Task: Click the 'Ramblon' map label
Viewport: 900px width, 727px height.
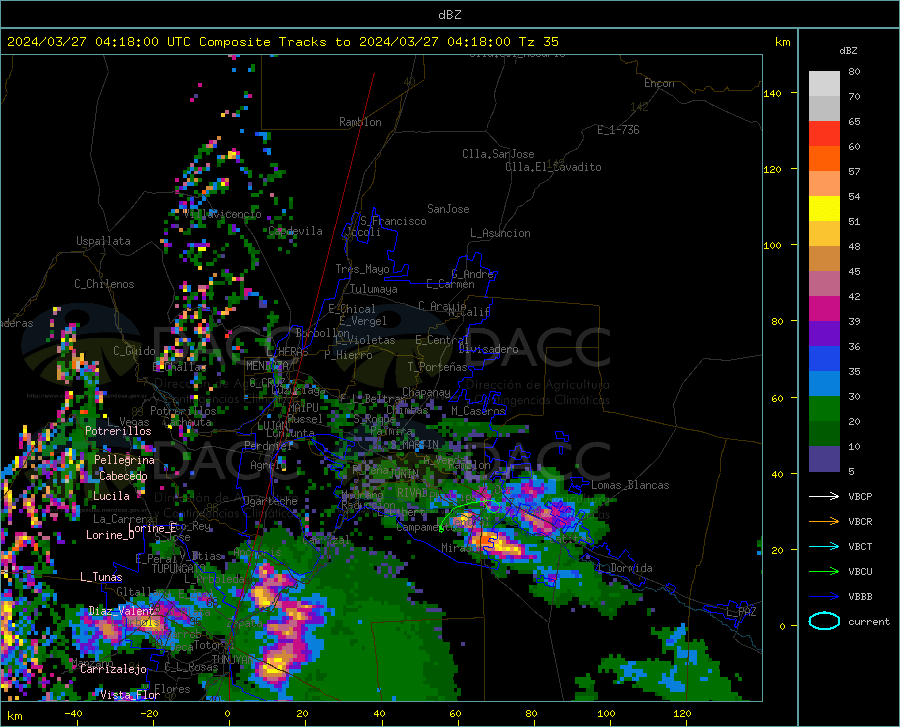Action: pyautogui.click(x=360, y=122)
